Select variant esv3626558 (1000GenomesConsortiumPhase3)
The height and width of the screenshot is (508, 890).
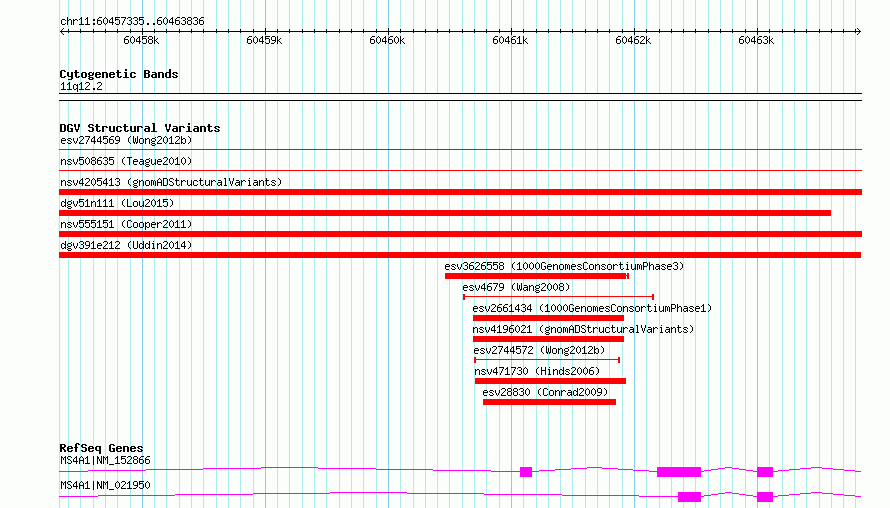click(x=564, y=266)
